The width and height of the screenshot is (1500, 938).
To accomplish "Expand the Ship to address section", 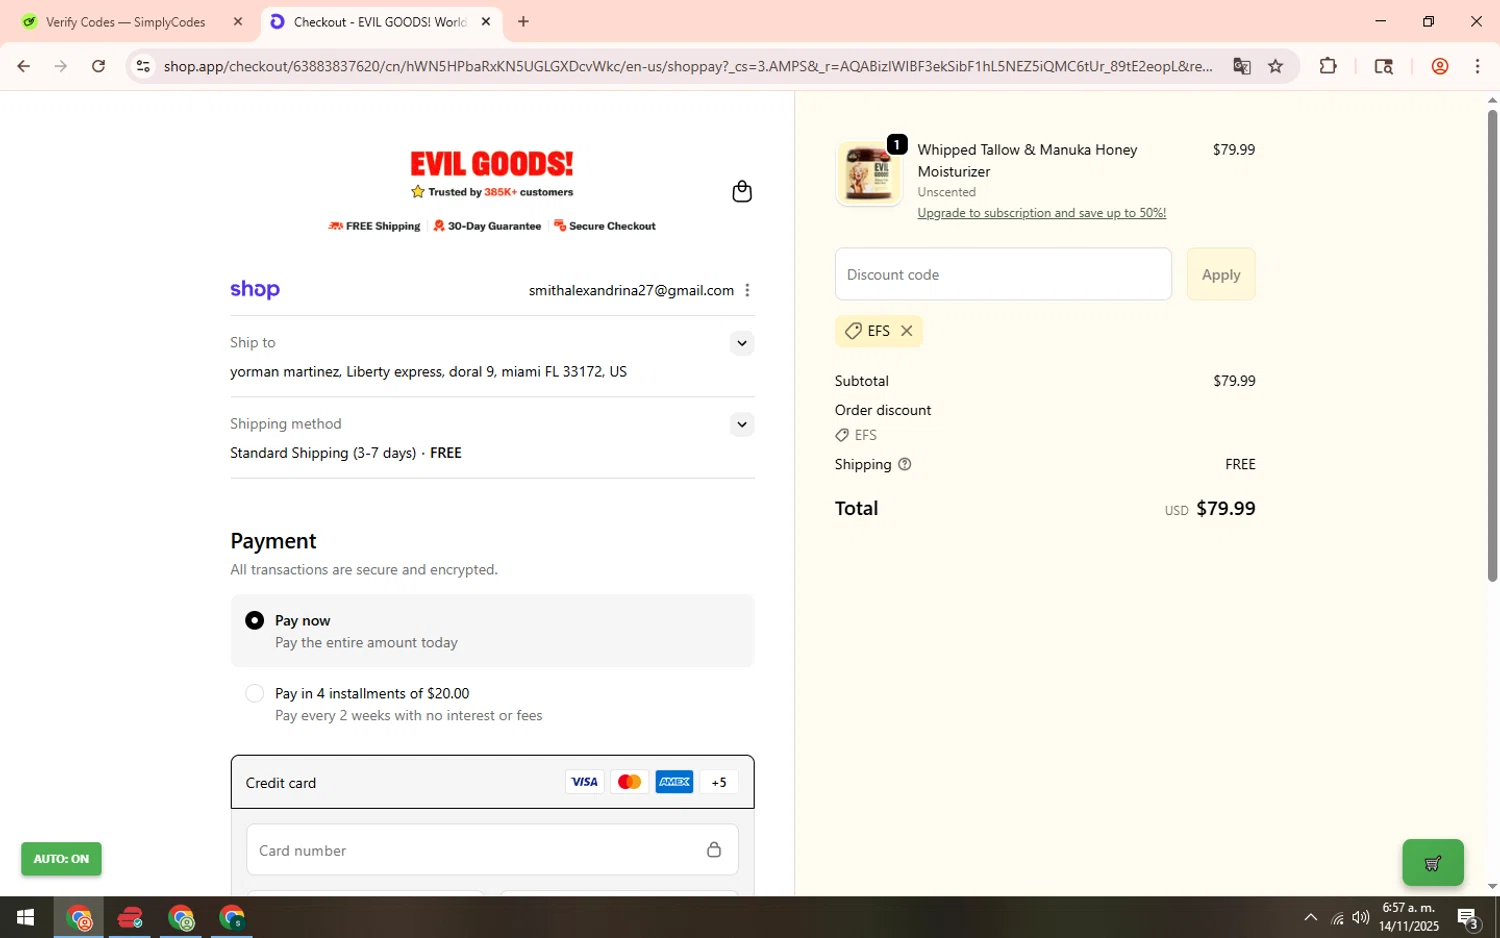I will tap(741, 343).
